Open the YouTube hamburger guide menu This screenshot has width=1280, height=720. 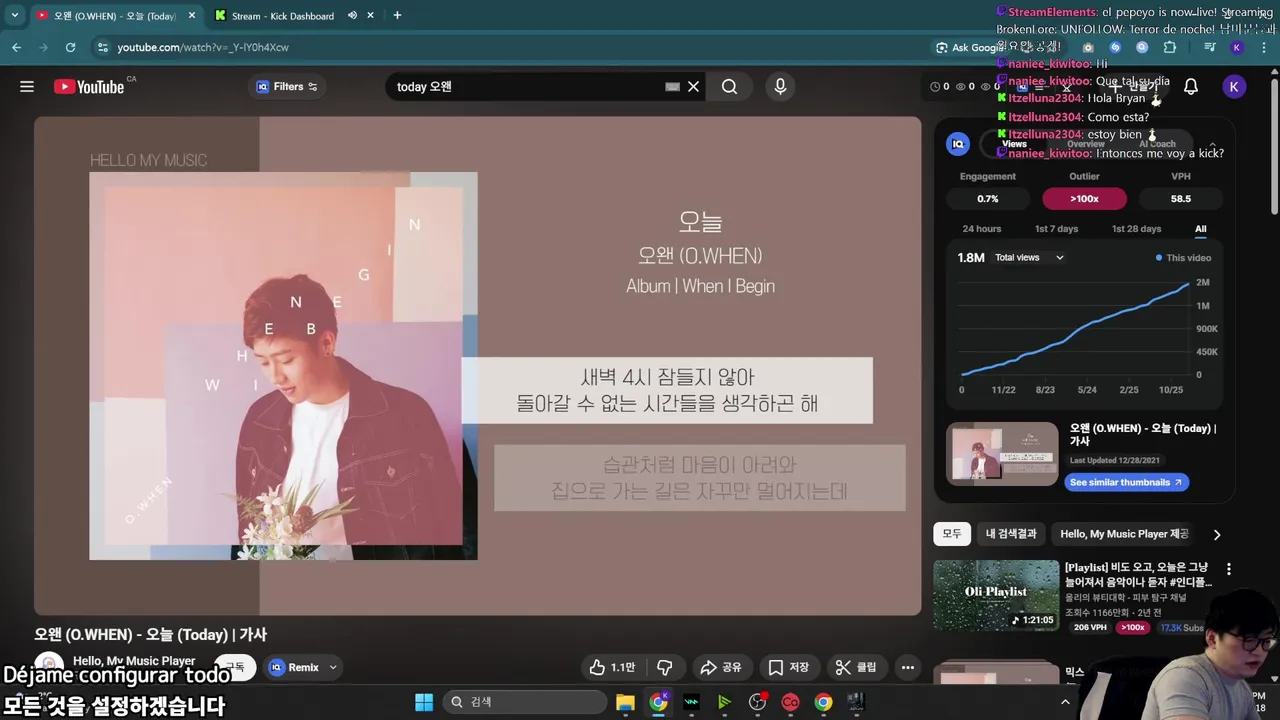click(27, 87)
